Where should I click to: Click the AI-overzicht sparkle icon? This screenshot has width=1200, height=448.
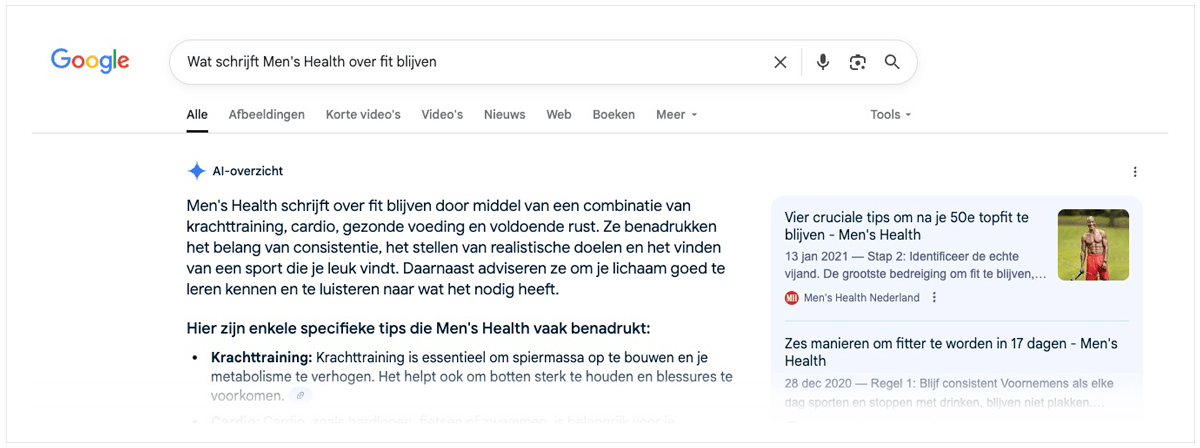[197, 171]
